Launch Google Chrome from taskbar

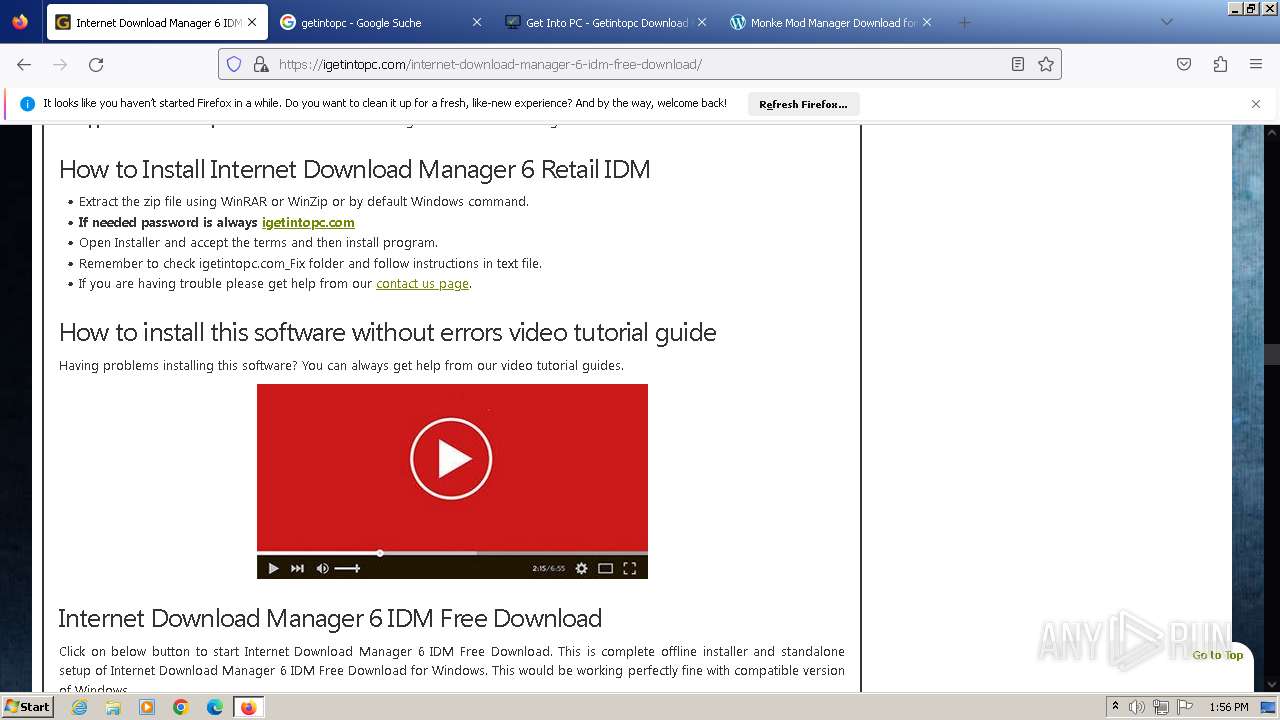pos(181,707)
